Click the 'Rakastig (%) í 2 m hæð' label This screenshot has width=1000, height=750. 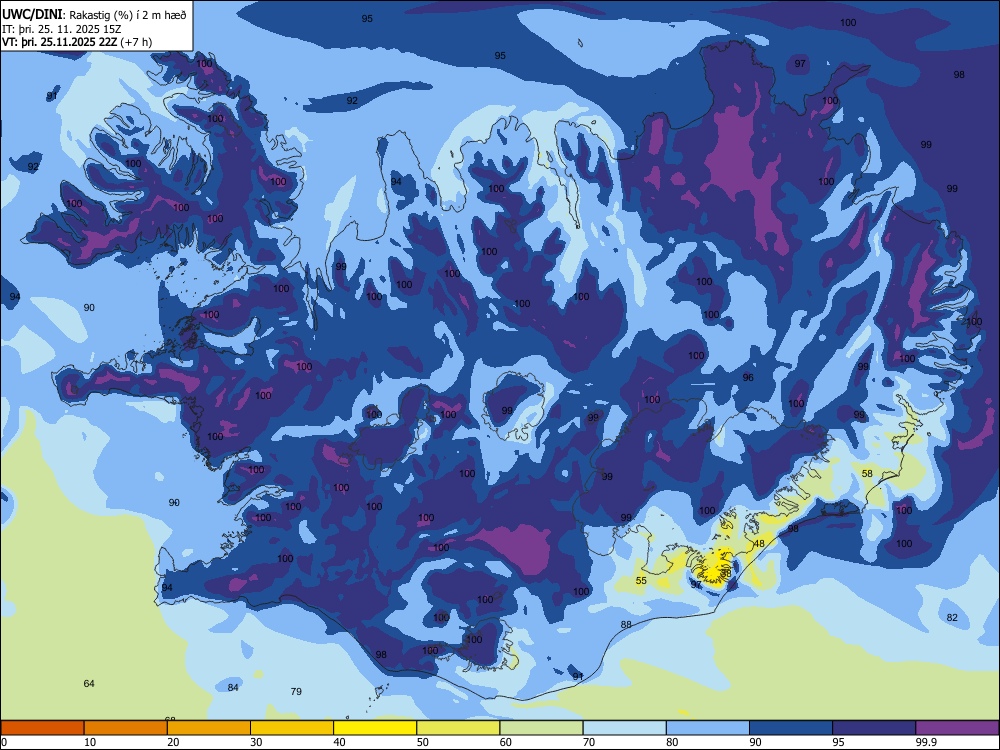128,15
